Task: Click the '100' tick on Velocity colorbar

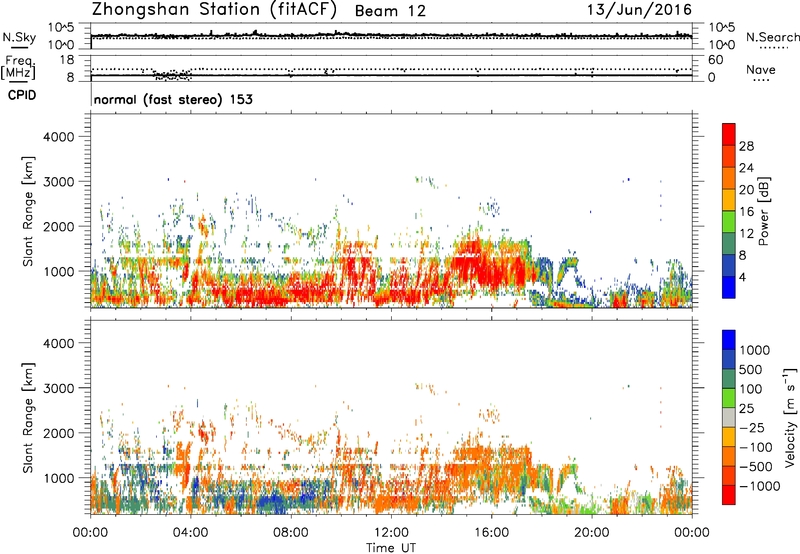Action: pos(751,389)
